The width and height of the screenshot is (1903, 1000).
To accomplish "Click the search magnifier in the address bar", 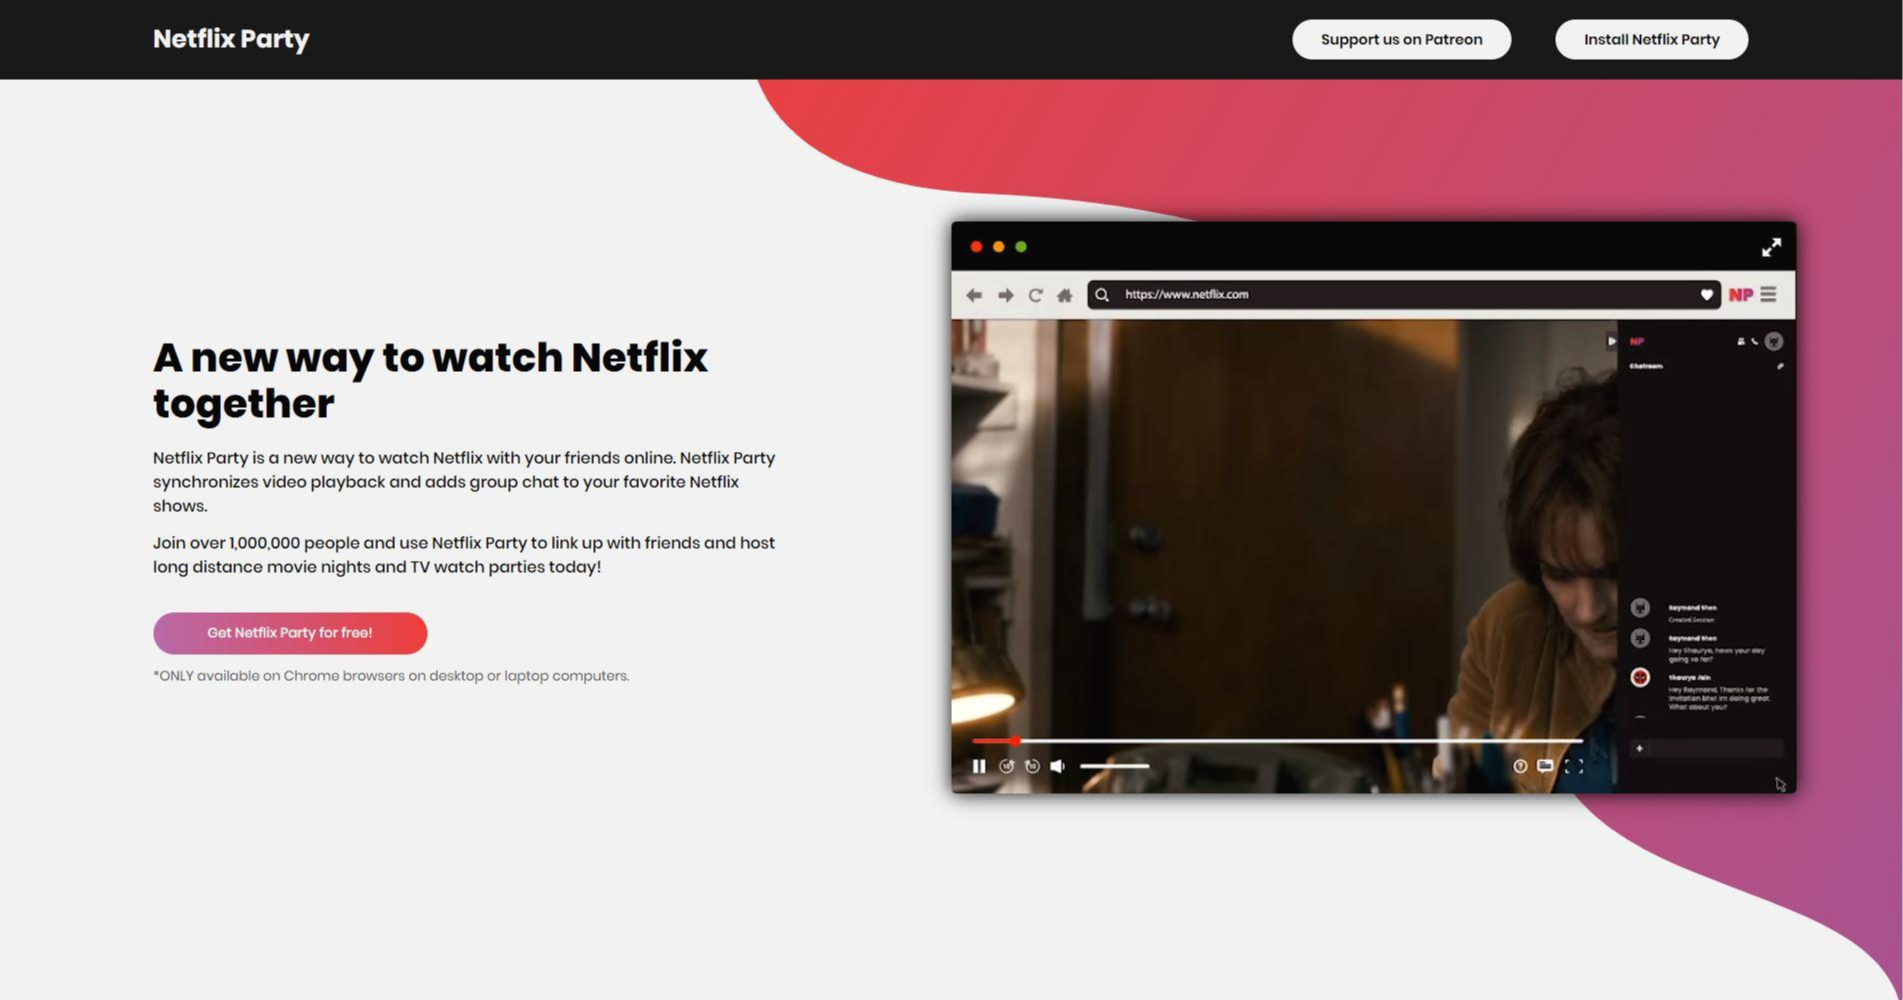I will [x=1102, y=295].
